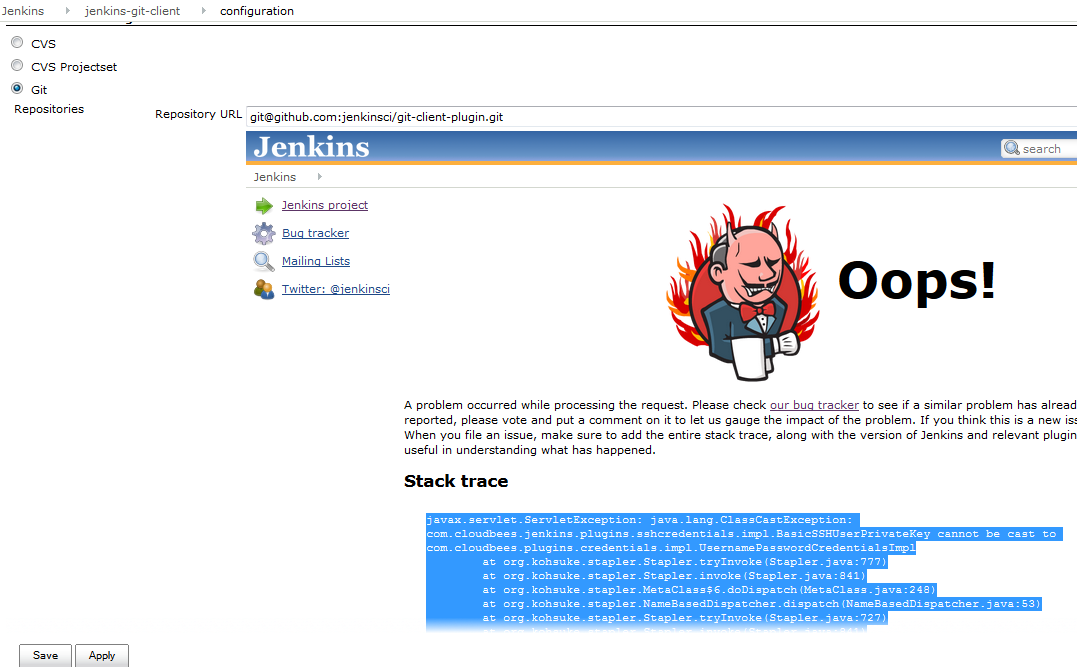Select the Git radio button

point(17,89)
